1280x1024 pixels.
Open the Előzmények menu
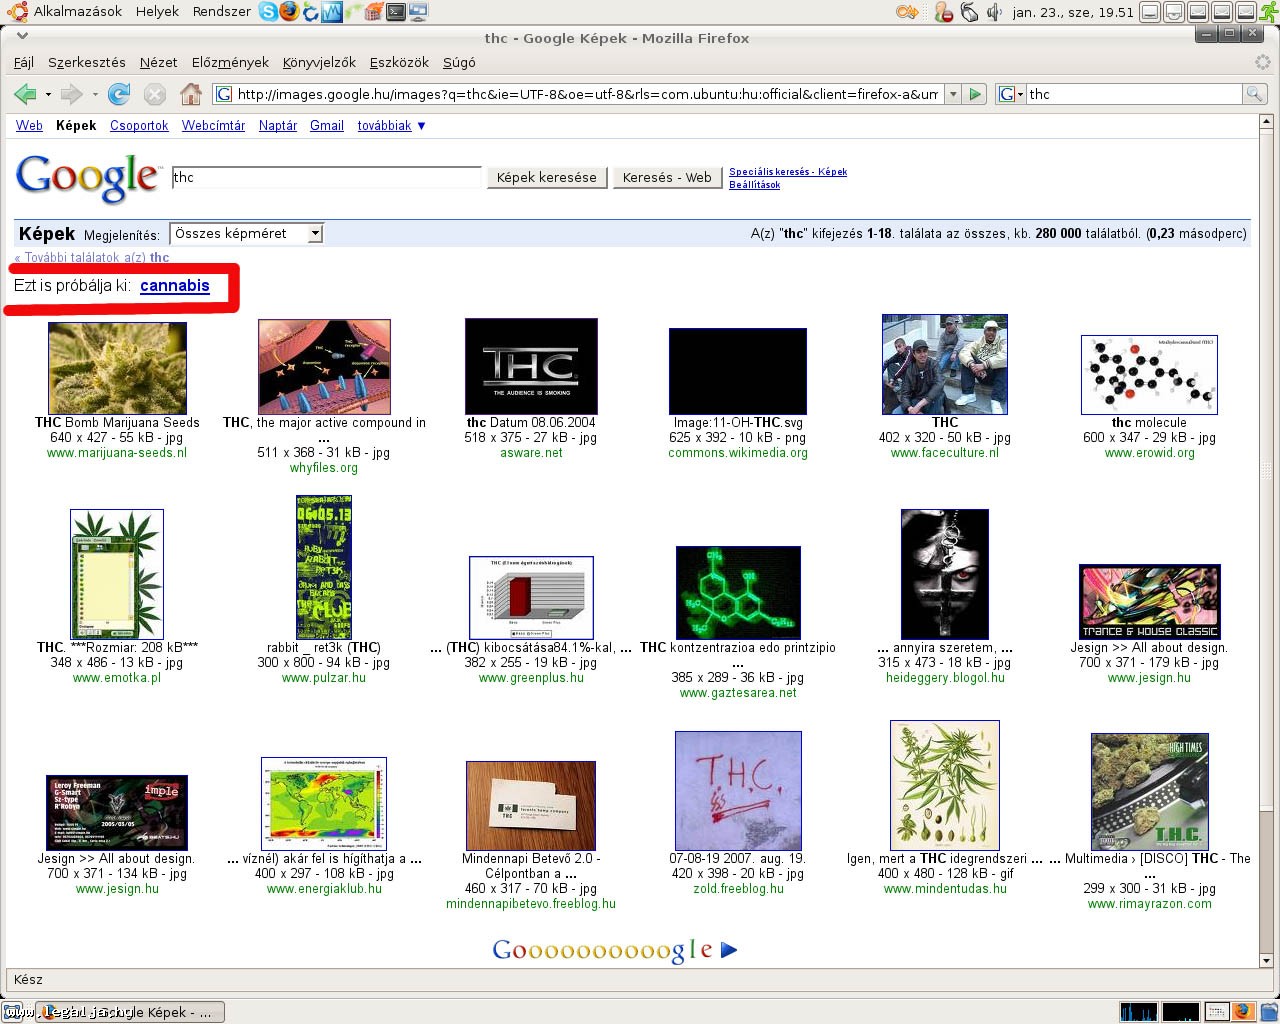point(230,62)
